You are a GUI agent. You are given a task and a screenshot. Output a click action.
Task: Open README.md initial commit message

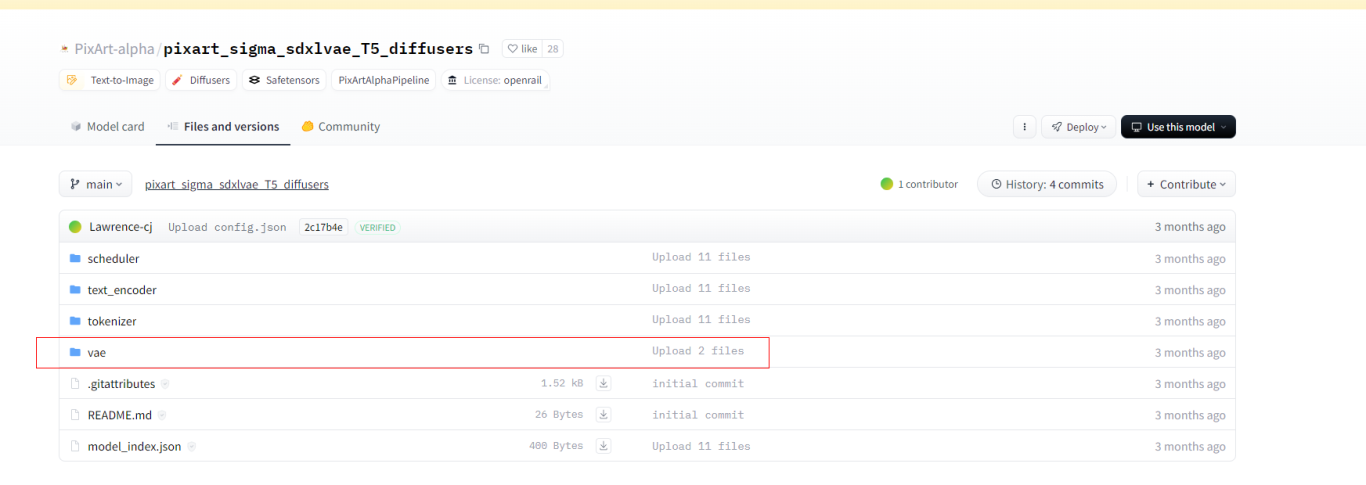pyautogui.click(x=698, y=414)
